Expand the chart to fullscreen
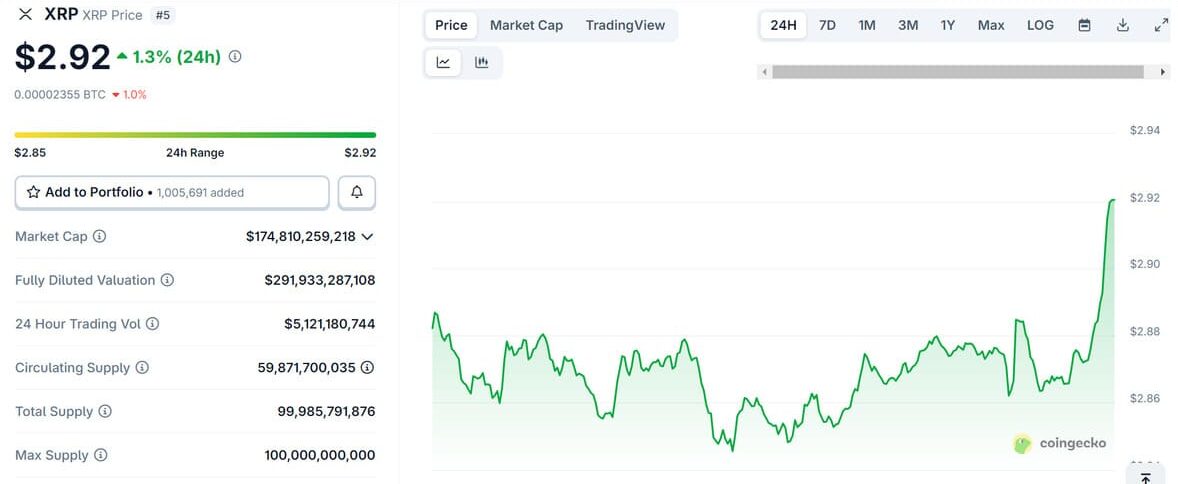This screenshot has width=1178, height=484. click(1161, 25)
